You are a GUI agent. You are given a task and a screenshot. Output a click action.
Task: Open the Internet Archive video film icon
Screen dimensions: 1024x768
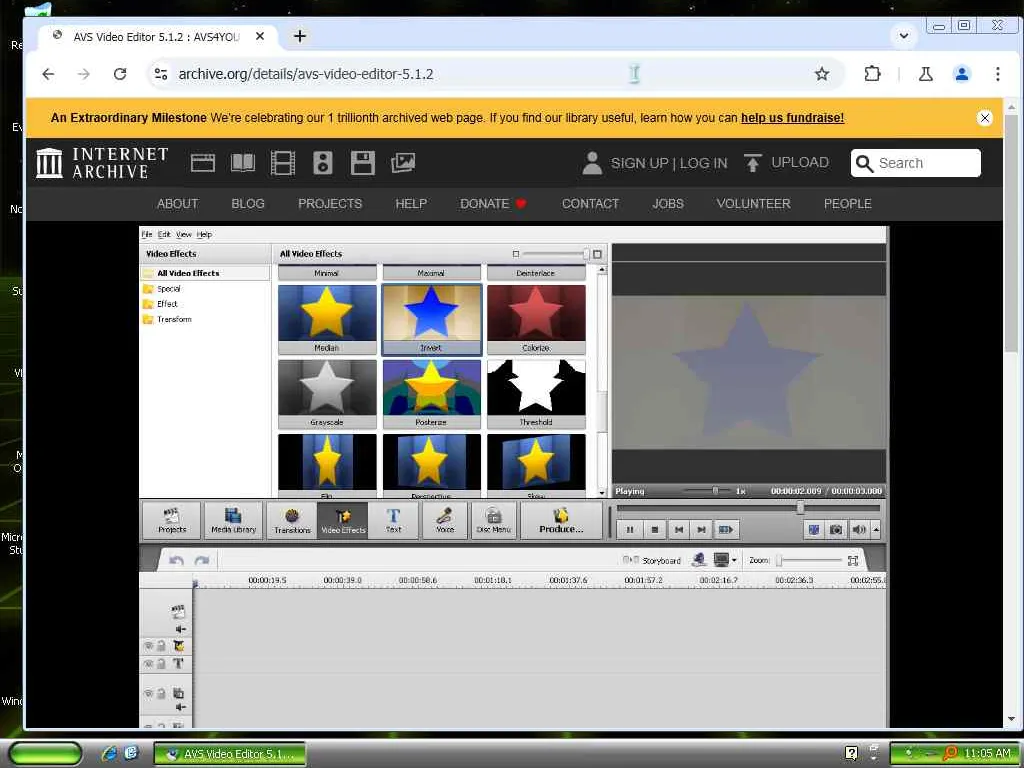[x=283, y=163]
